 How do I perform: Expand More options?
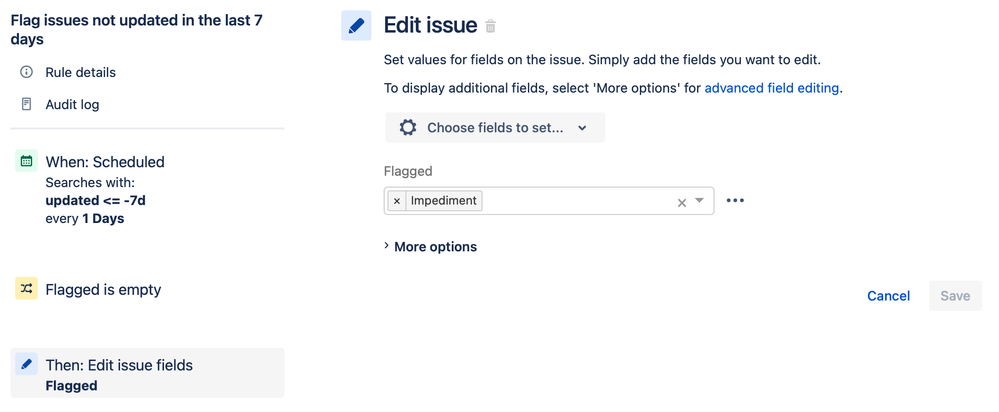(430, 246)
